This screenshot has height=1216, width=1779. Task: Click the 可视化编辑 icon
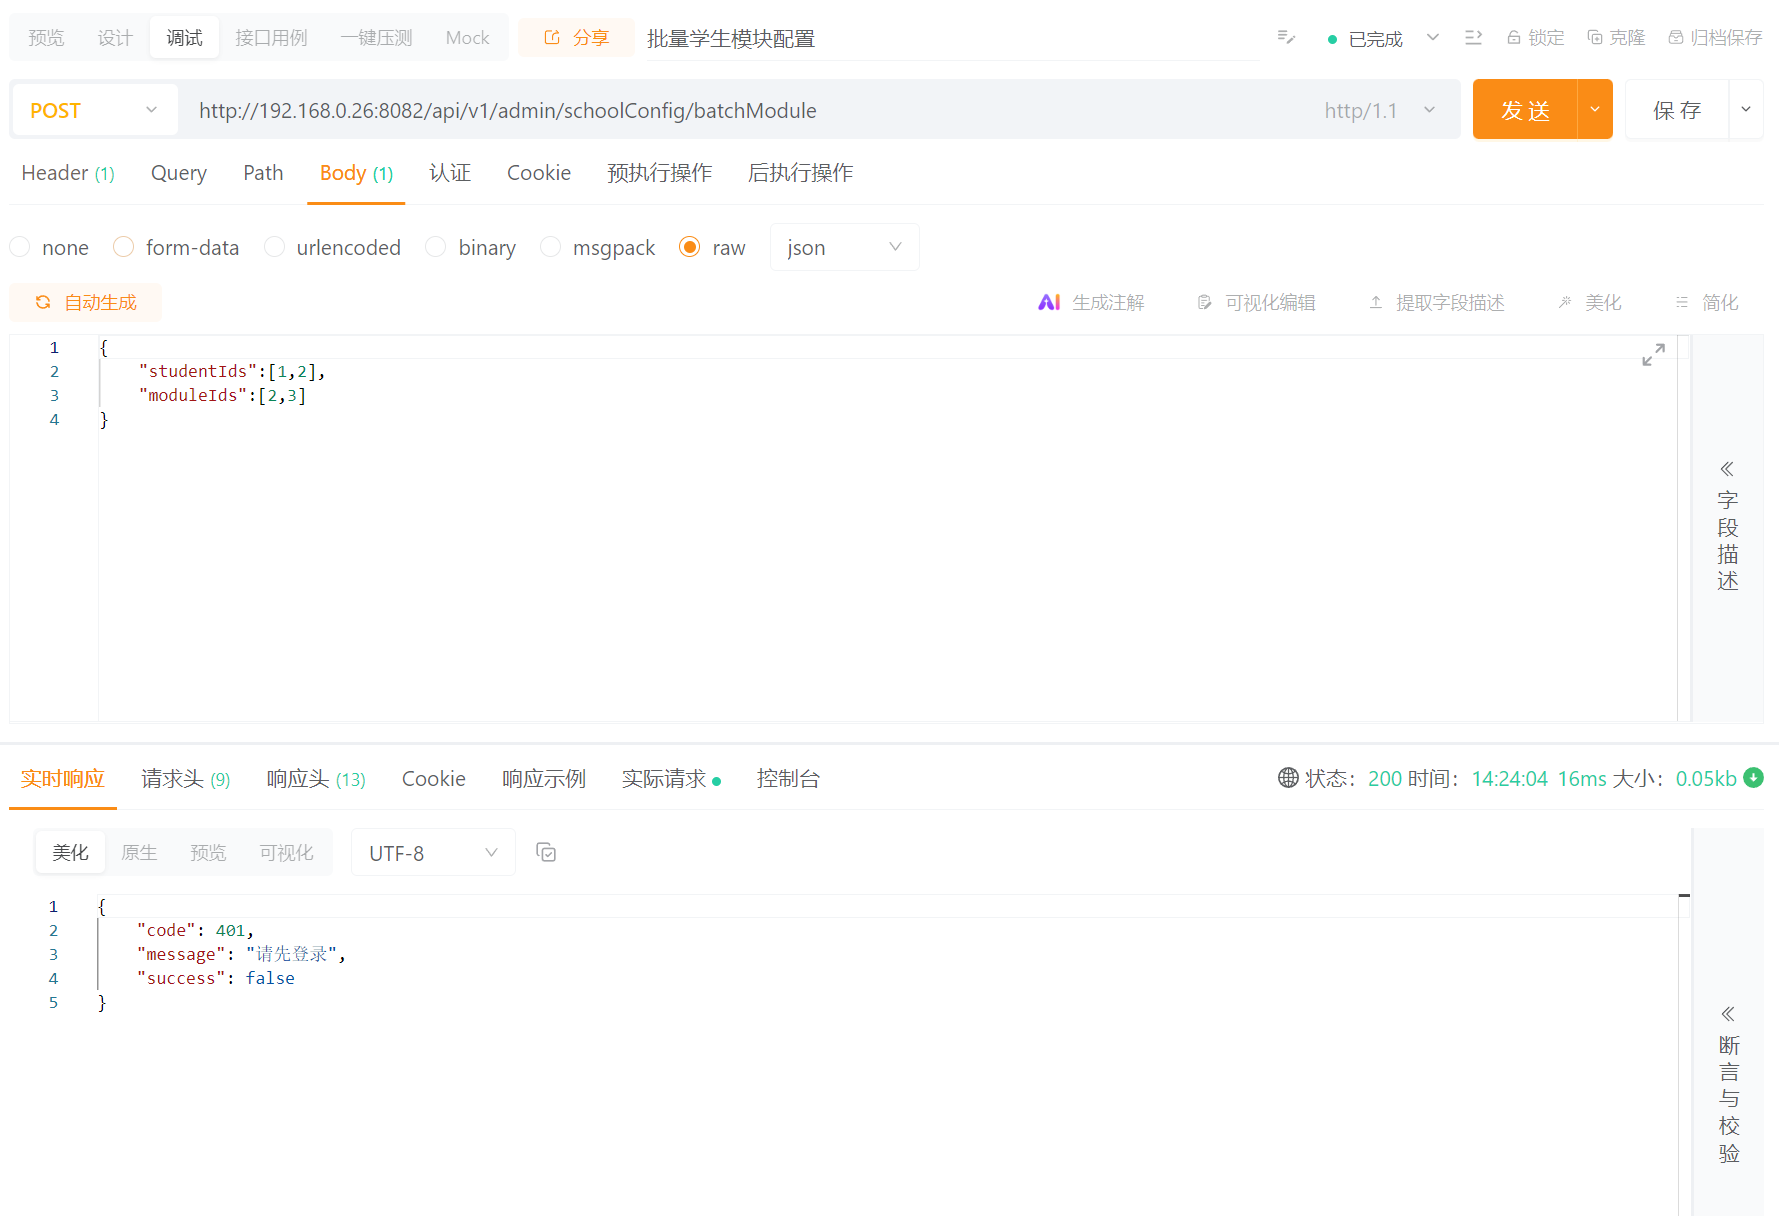point(1205,302)
